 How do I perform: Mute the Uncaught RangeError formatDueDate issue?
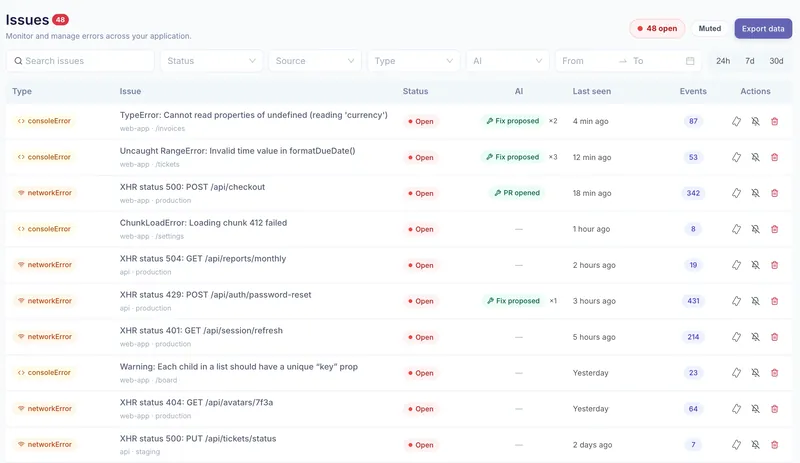[756, 157]
